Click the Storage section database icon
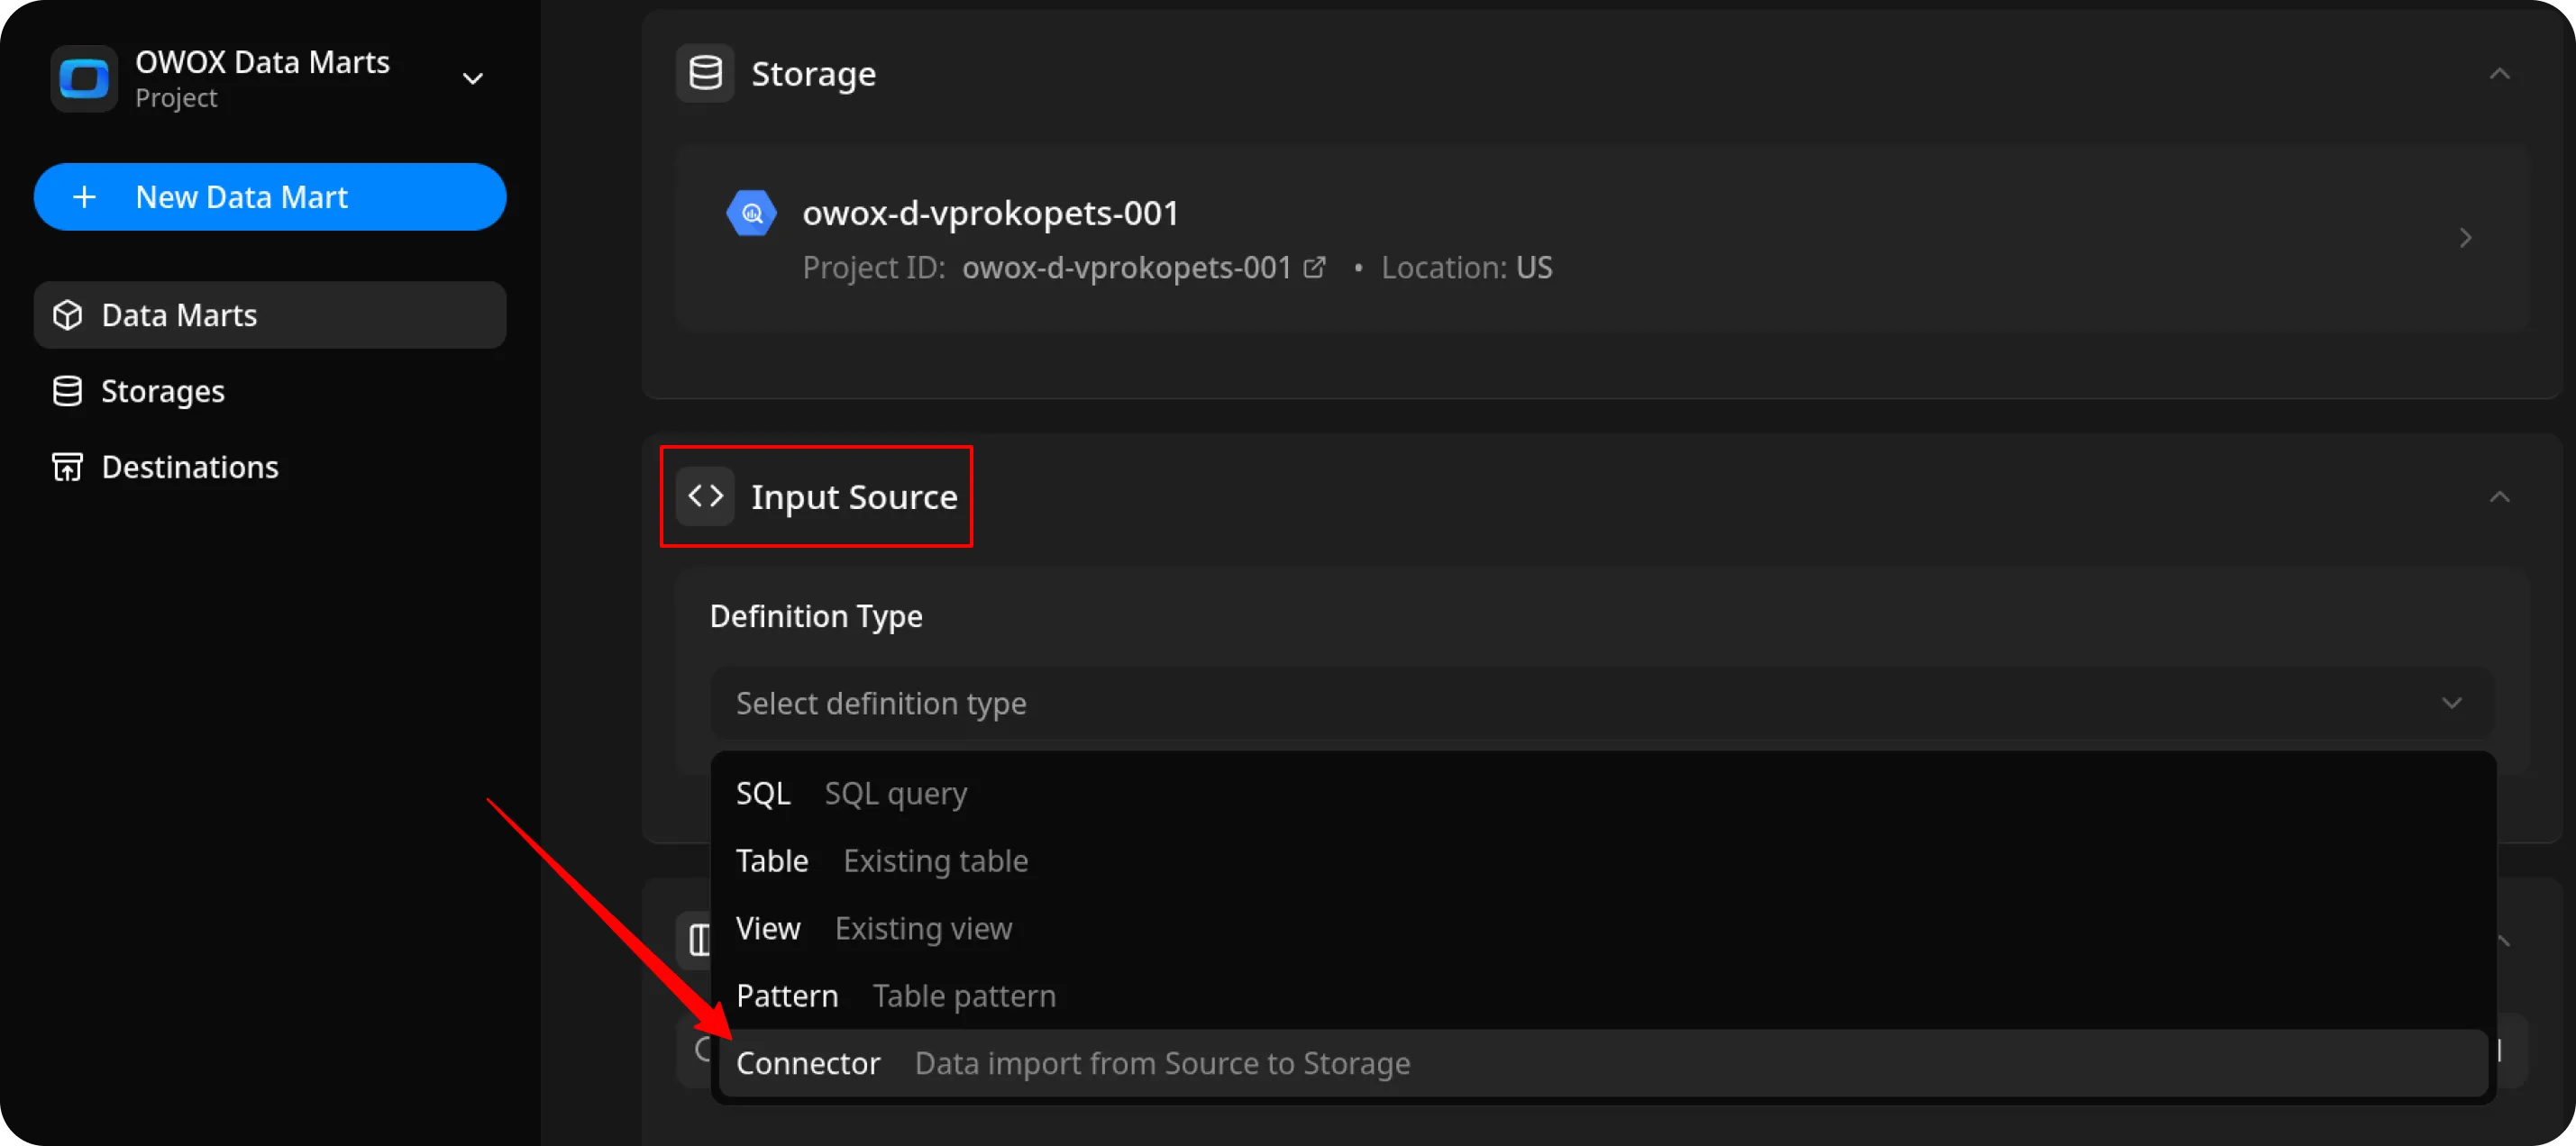Screen dimensions: 2576x1146 click(705, 72)
